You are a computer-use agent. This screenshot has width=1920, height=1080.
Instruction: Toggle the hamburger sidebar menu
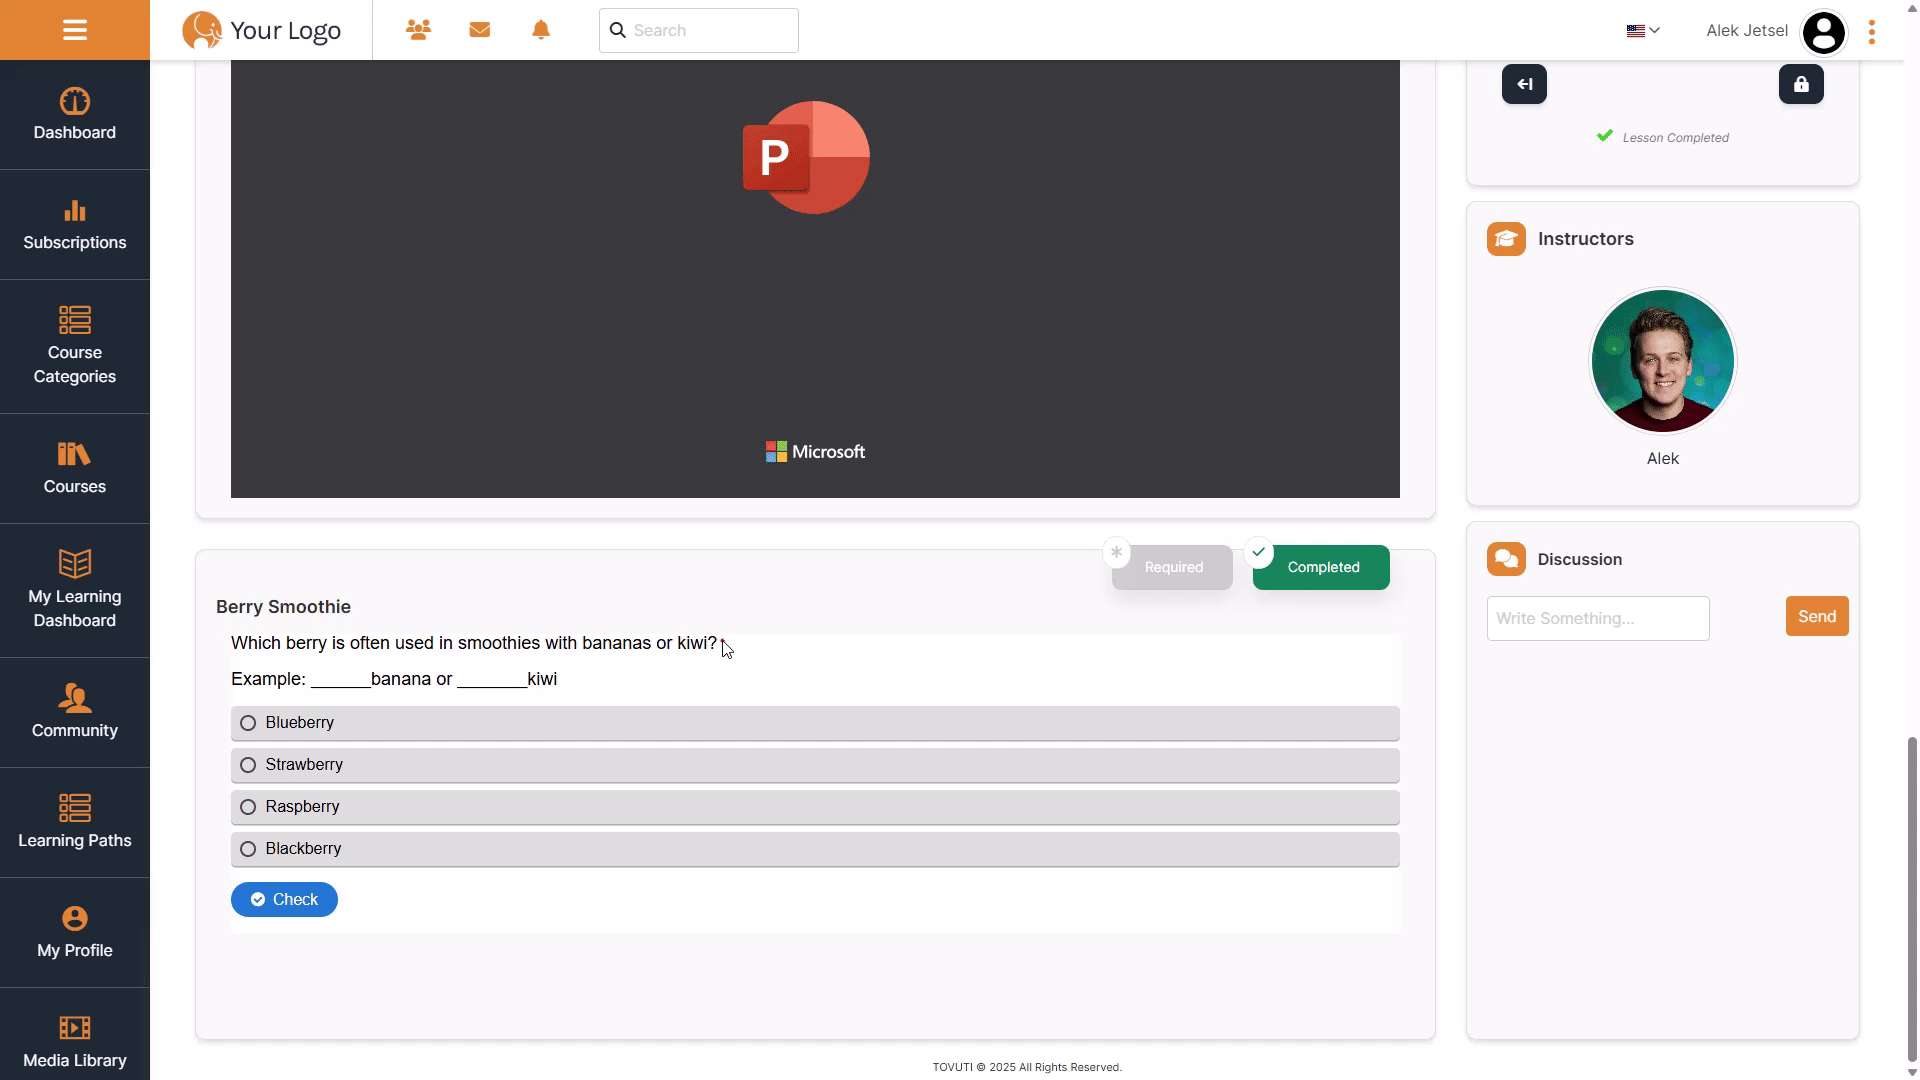(75, 30)
